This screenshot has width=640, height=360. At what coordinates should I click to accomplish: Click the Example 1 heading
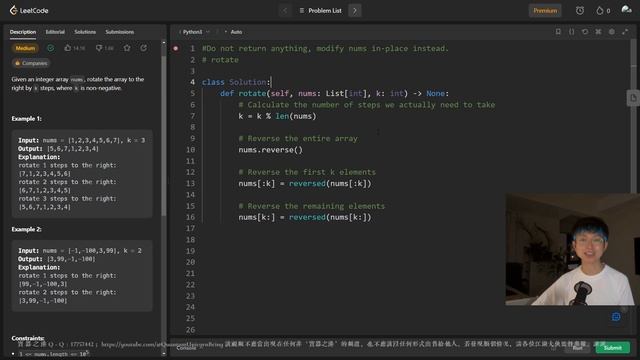click(x=27, y=119)
